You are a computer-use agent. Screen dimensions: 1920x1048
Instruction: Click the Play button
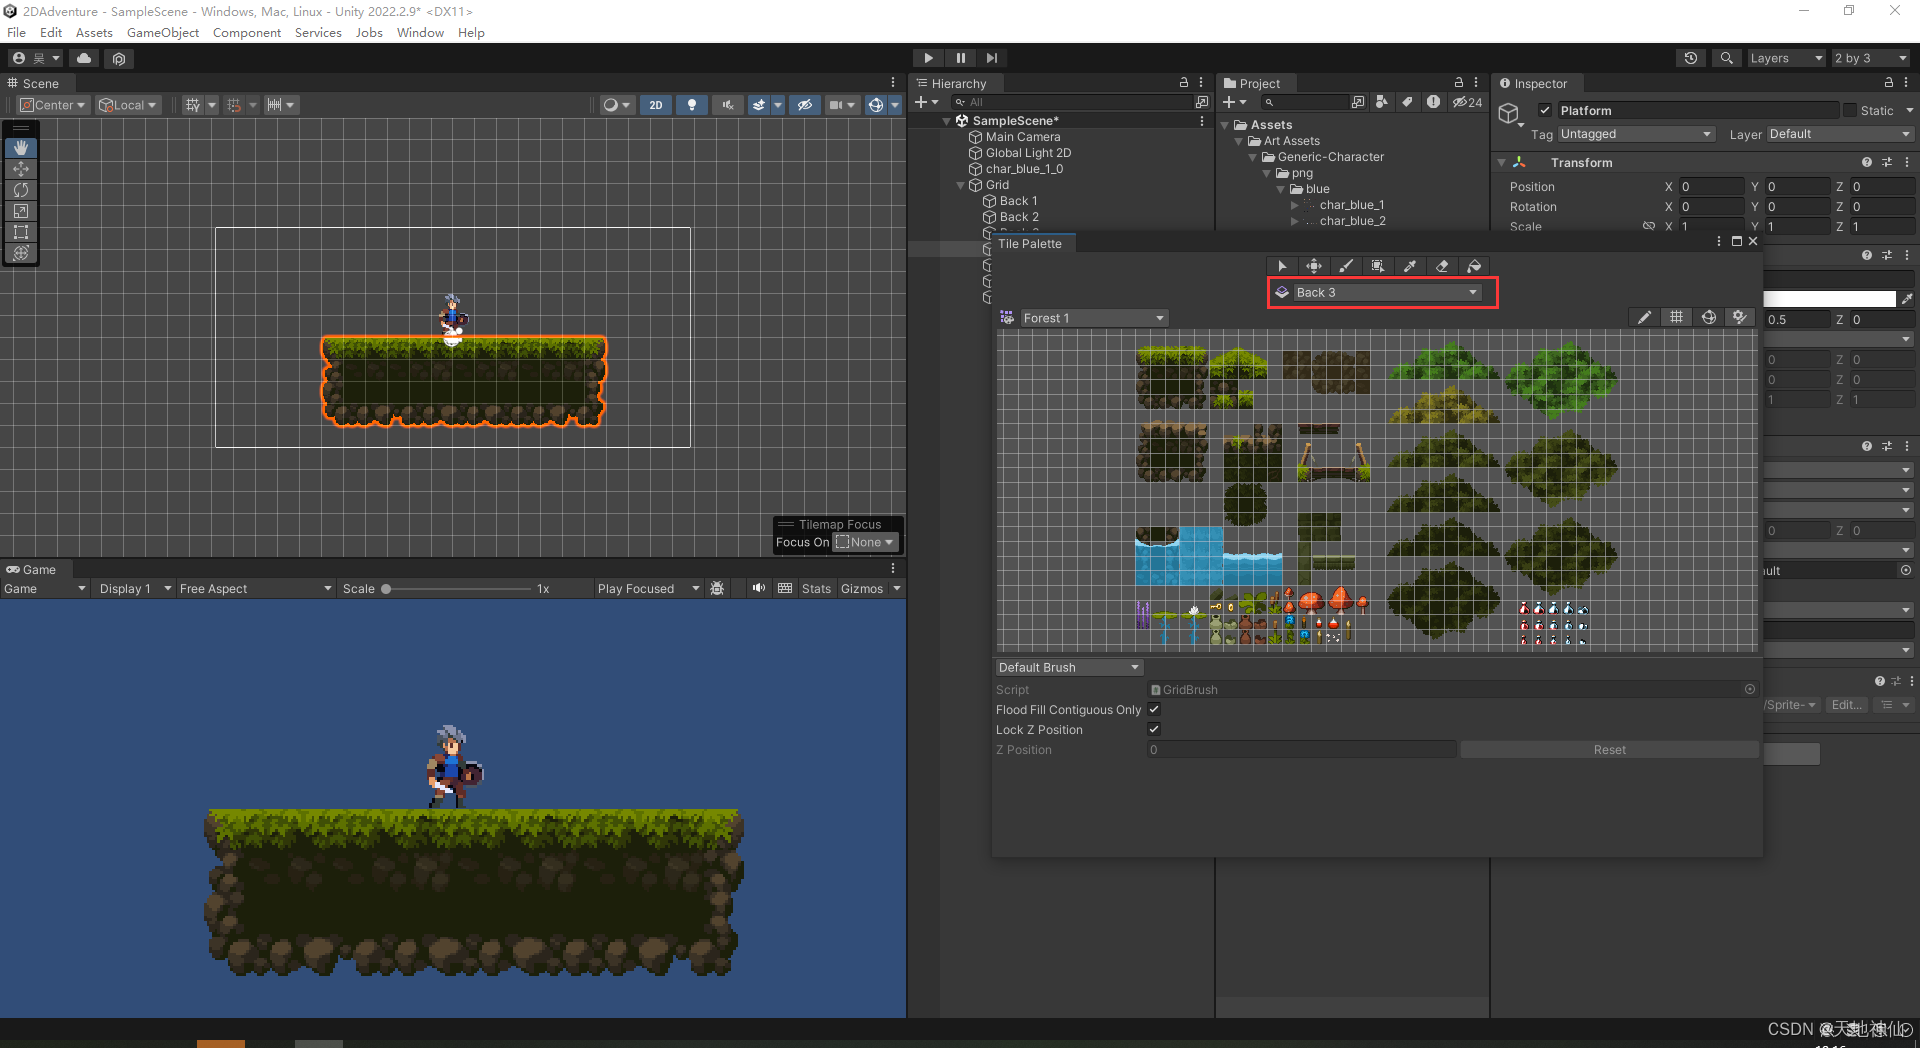[x=928, y=58]
